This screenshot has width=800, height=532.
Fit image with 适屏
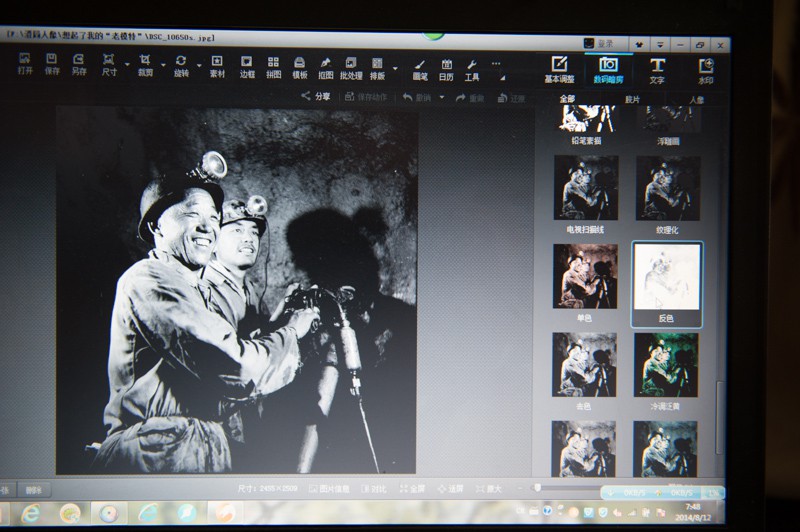click(x=450, y=489)
